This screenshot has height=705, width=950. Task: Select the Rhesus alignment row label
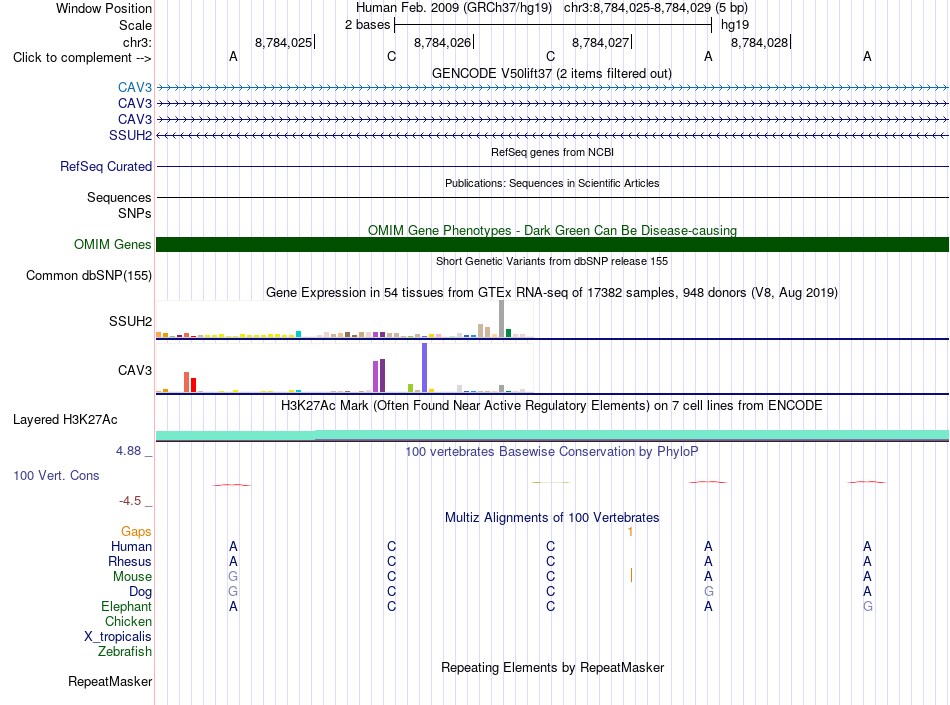130,562
